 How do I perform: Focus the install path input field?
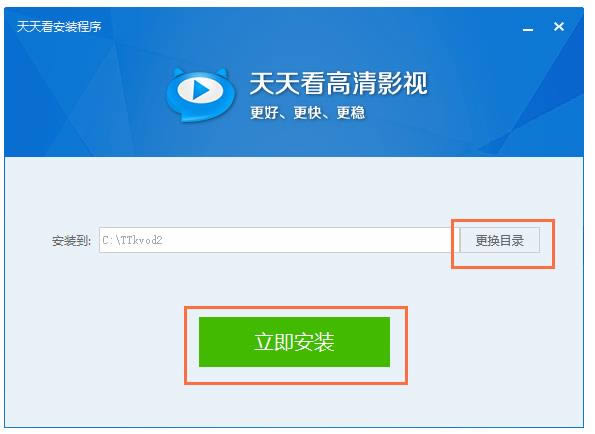pos(279,240)
